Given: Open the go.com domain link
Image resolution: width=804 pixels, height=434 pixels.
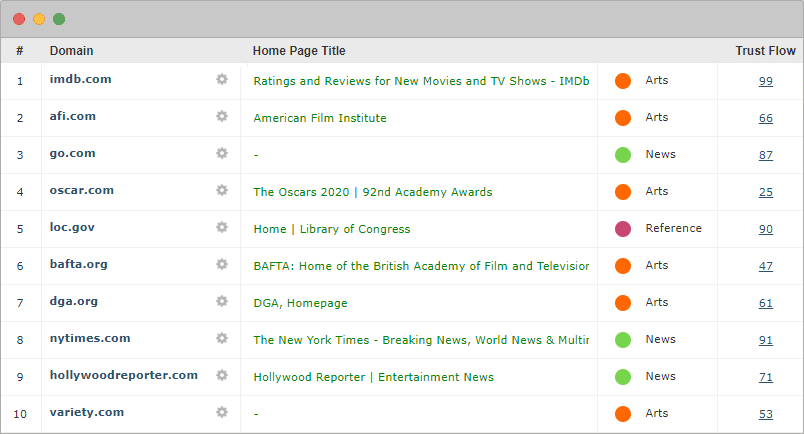Looking at the screenshot, I should tap(72, 153).
